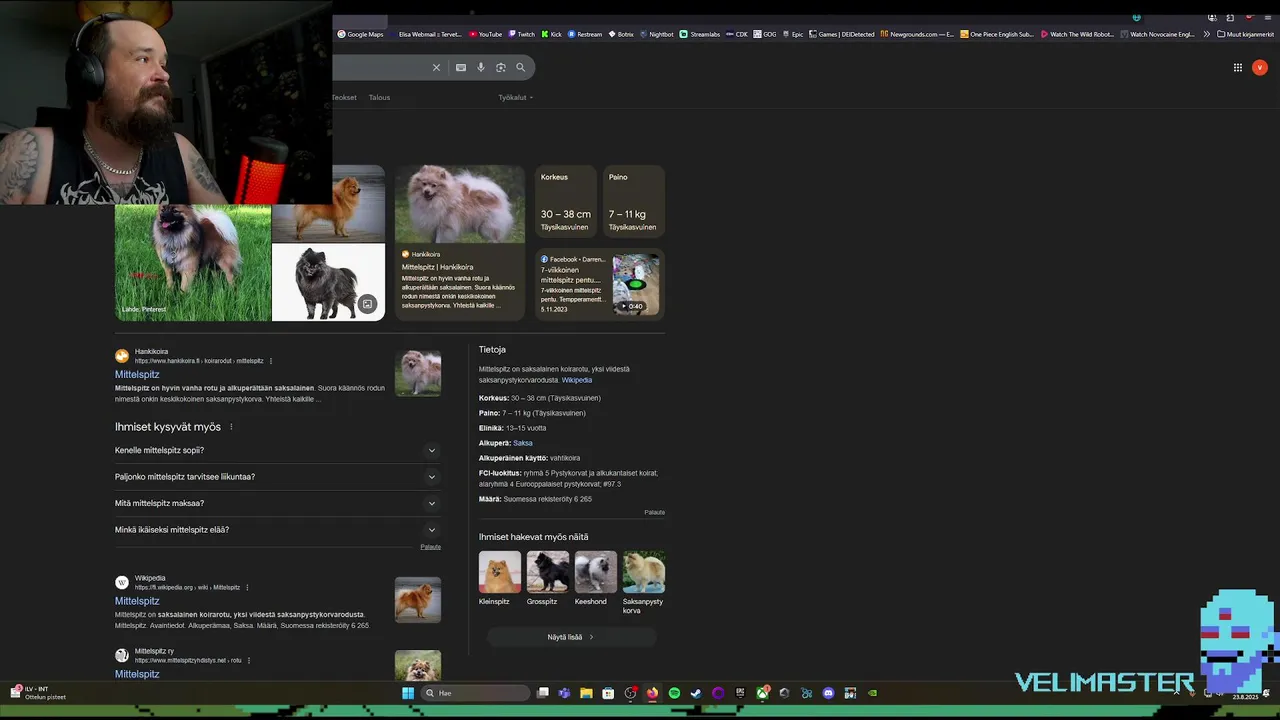1280x720 pixels.
Task: Open the Streamlabs bookmark
Action: (700, 34)
